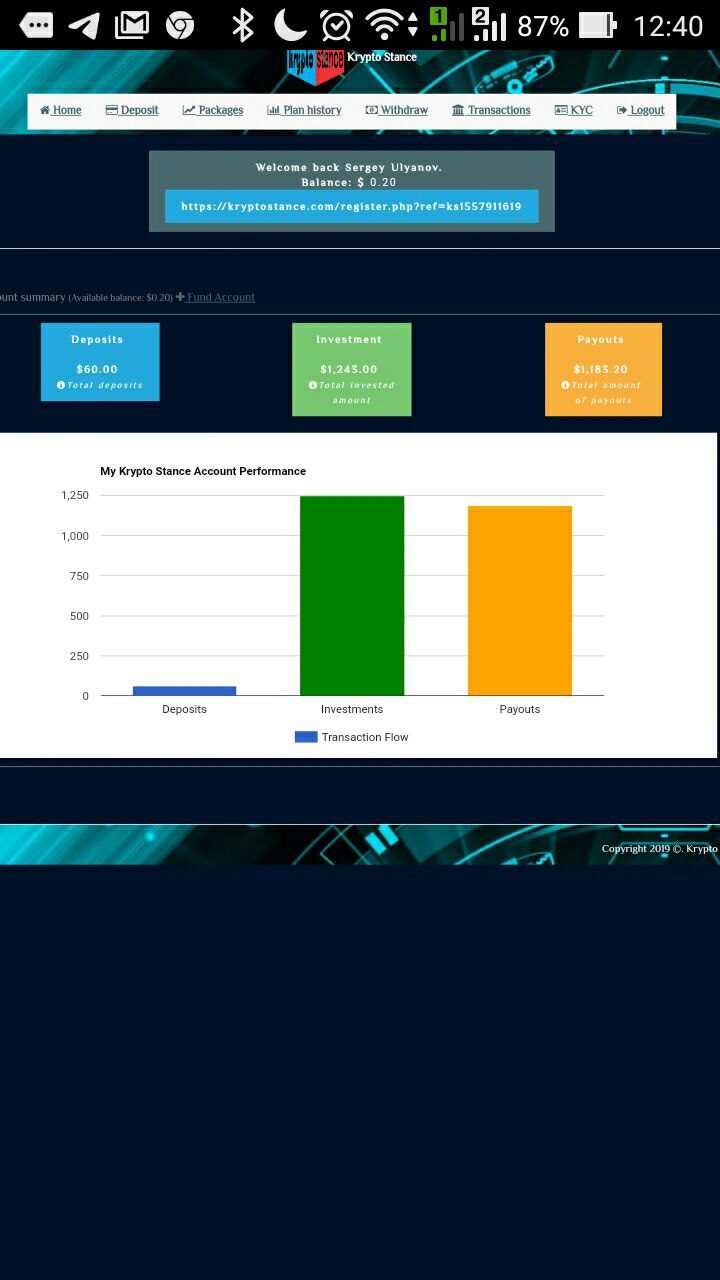
Task: View the Plan history page
Action: (304, 110)
